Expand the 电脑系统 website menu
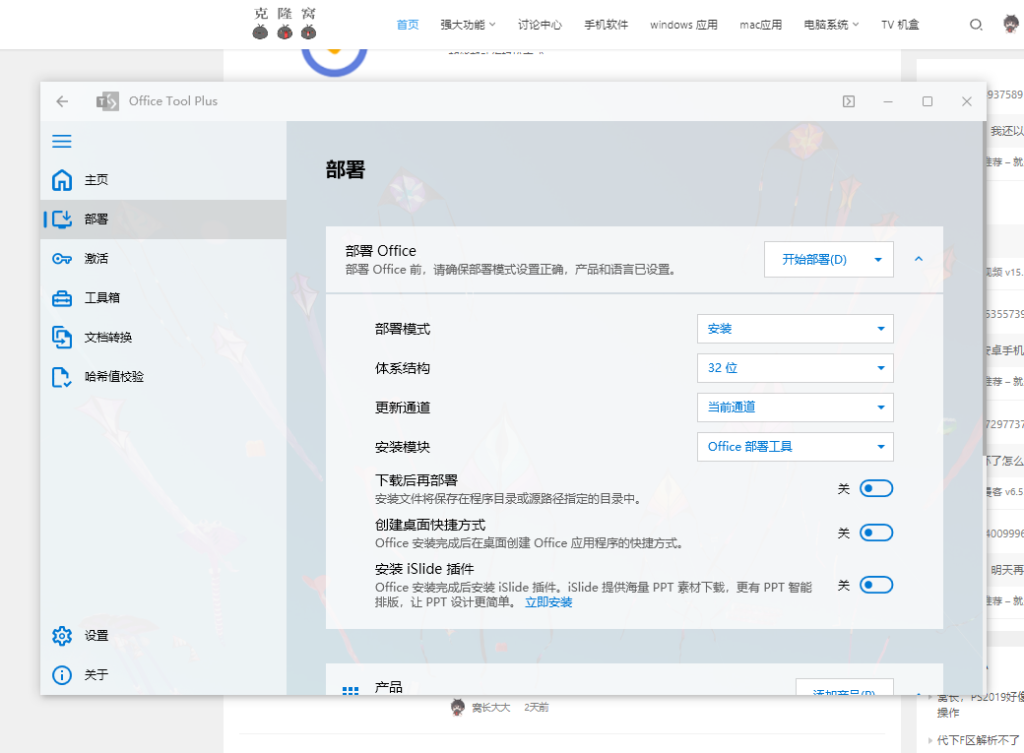Screen dimensions: 1024x753 coord(831,25)
